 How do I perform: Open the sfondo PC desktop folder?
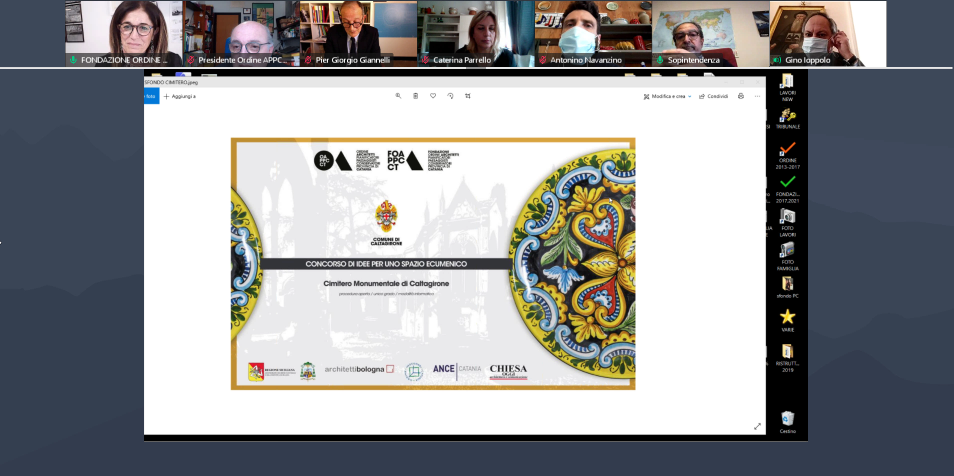click(787, 287)
